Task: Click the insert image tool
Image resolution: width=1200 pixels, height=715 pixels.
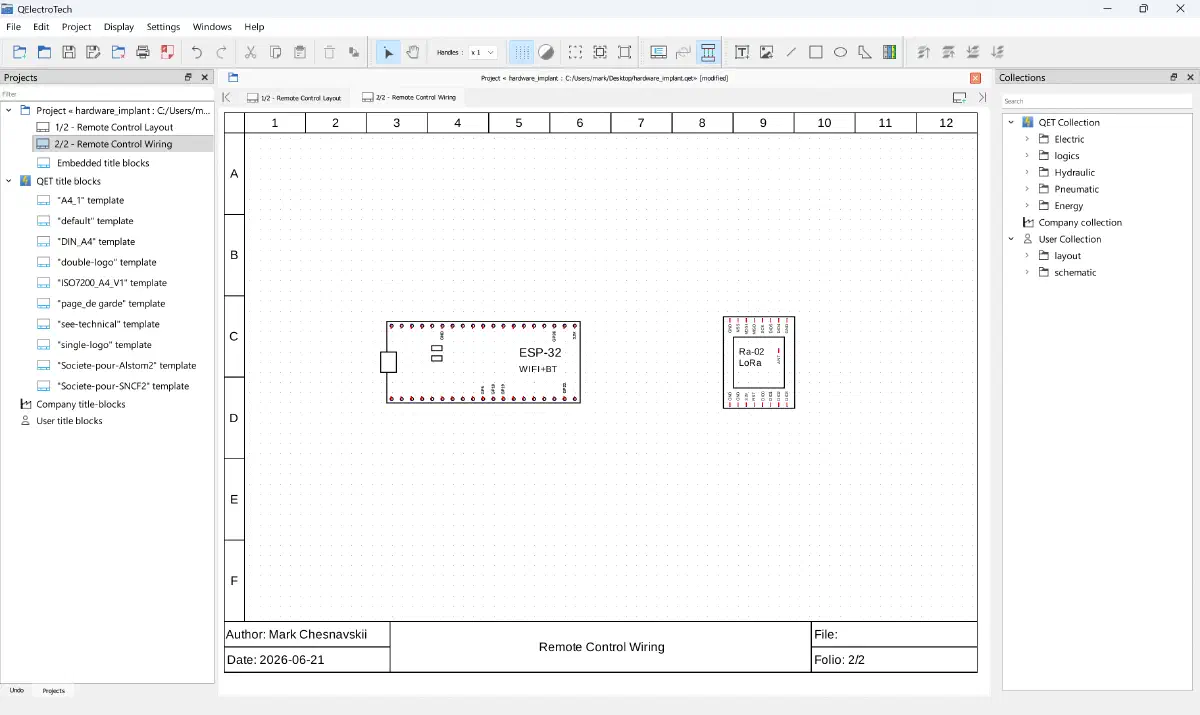Action: point(767,52)
